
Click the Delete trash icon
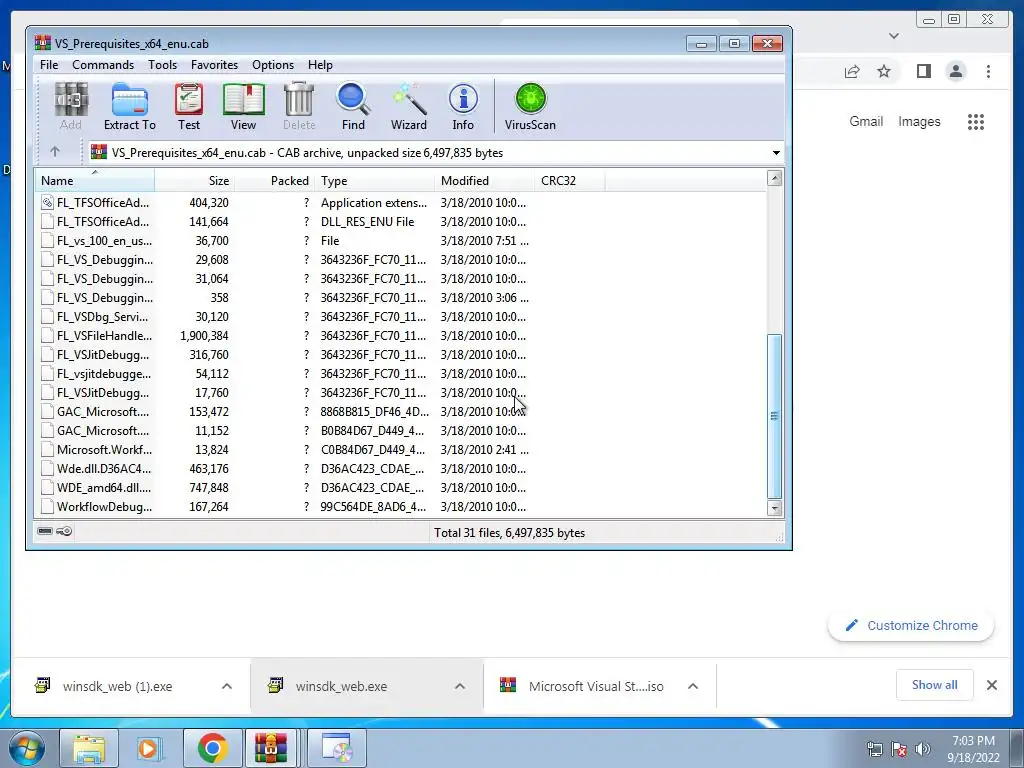point(299,106)
